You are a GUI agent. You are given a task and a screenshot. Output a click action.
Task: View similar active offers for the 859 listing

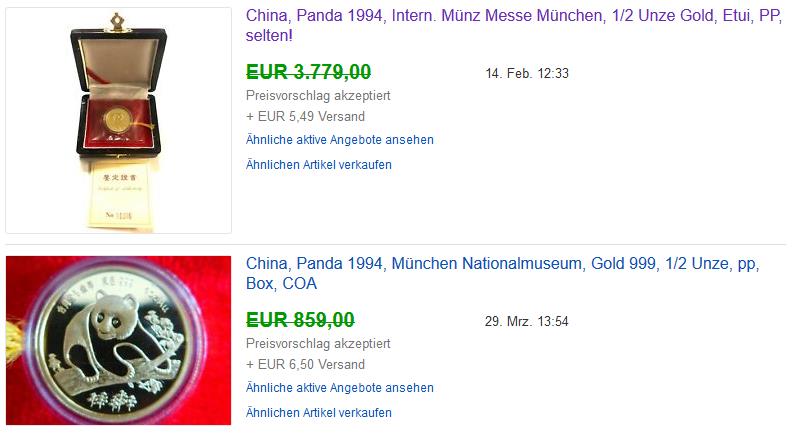pyautogui.click(x=340, y=388)
